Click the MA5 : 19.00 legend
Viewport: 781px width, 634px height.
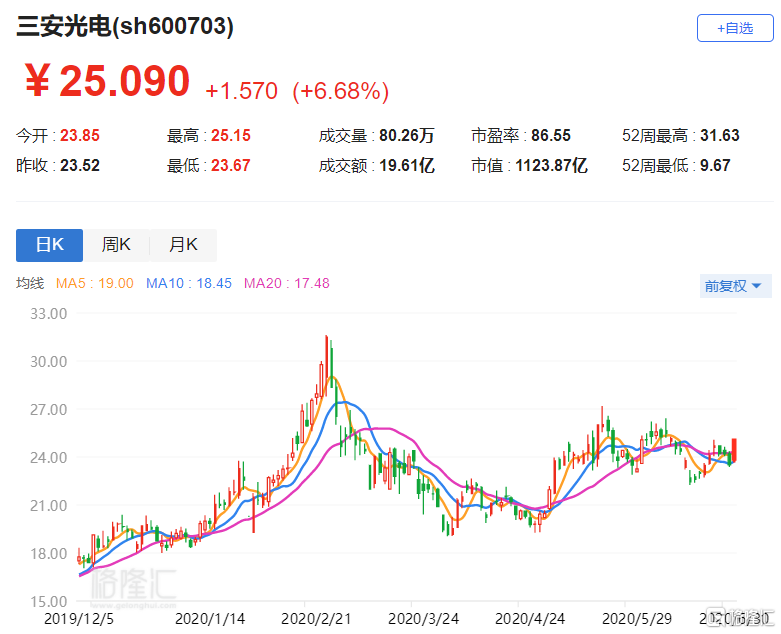95,283
